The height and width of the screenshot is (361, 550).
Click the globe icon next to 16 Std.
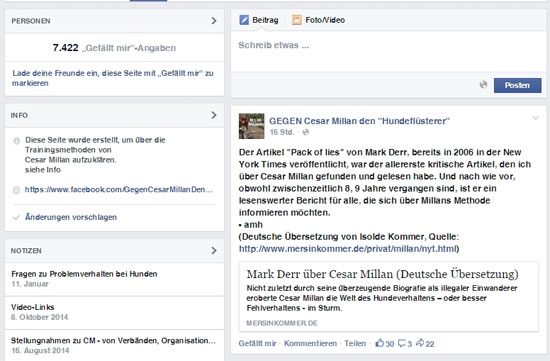[306, 132]
